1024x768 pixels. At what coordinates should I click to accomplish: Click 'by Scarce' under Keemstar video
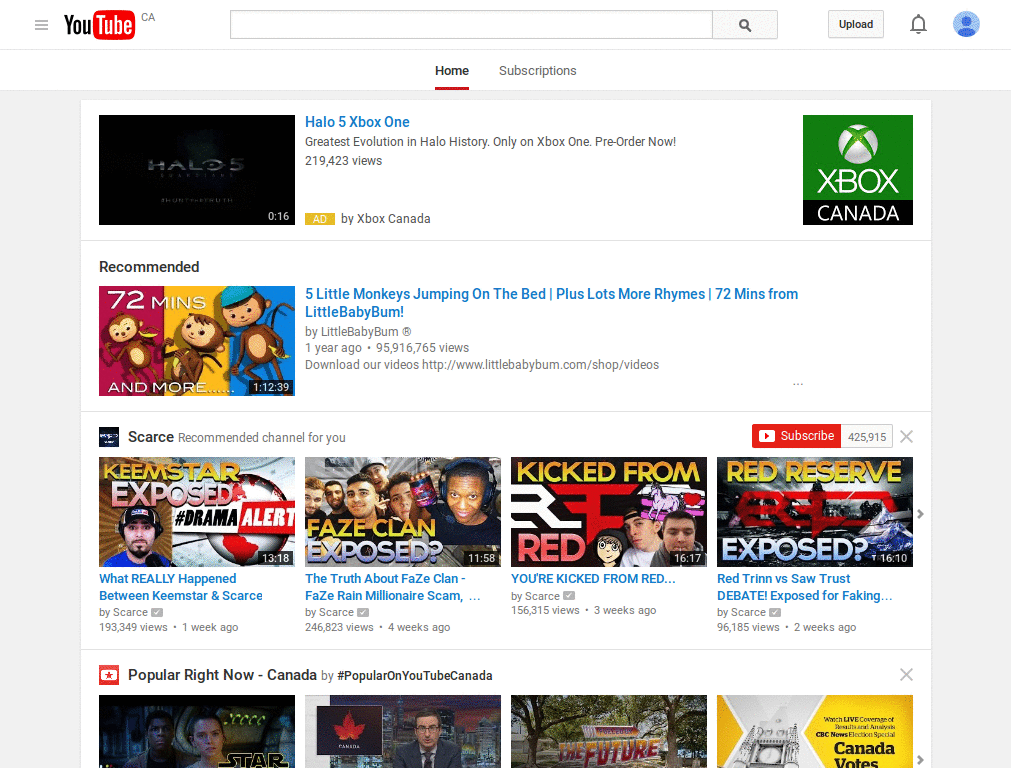(123, 613)
